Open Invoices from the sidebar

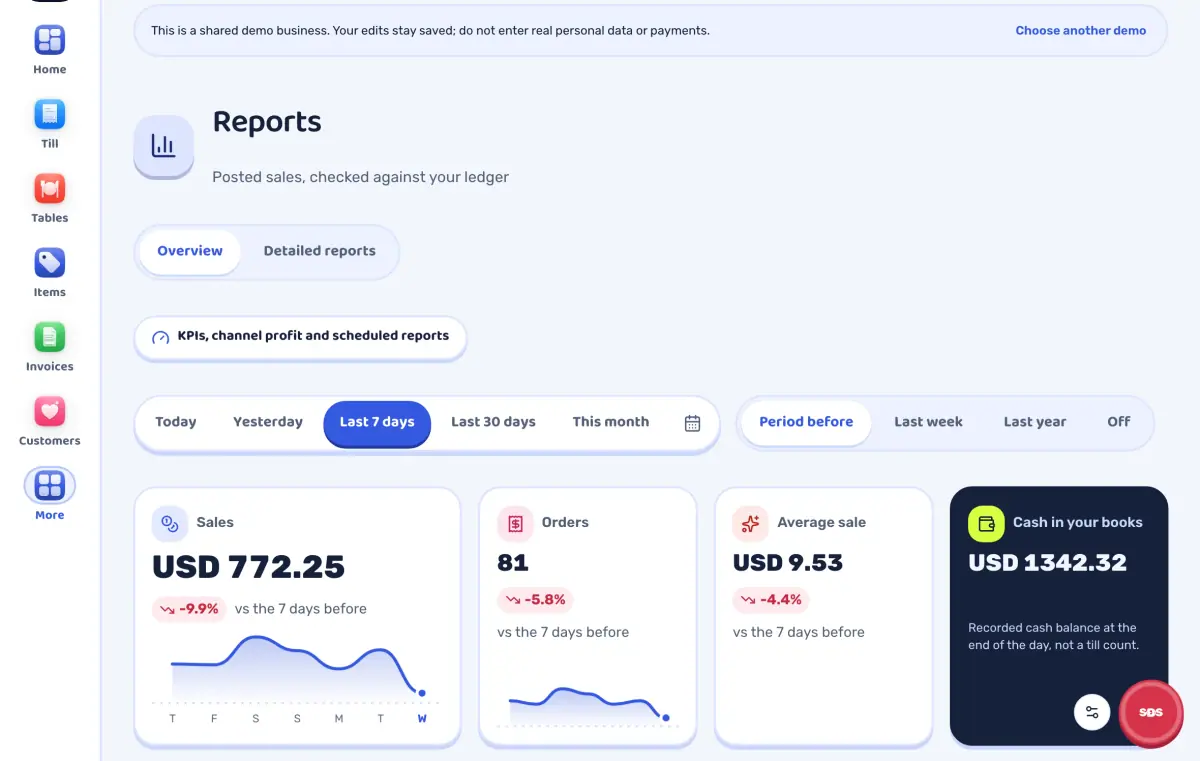[x=49, y=337]
